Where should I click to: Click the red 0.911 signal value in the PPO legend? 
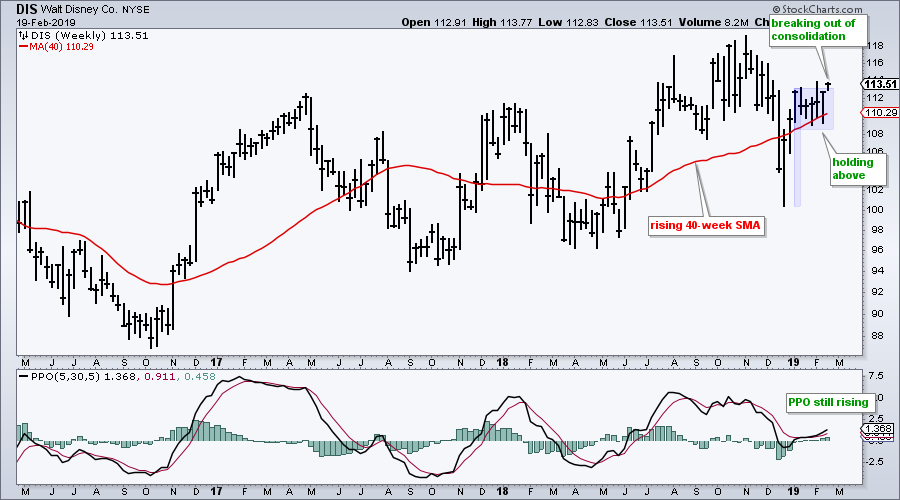point(156,377)
